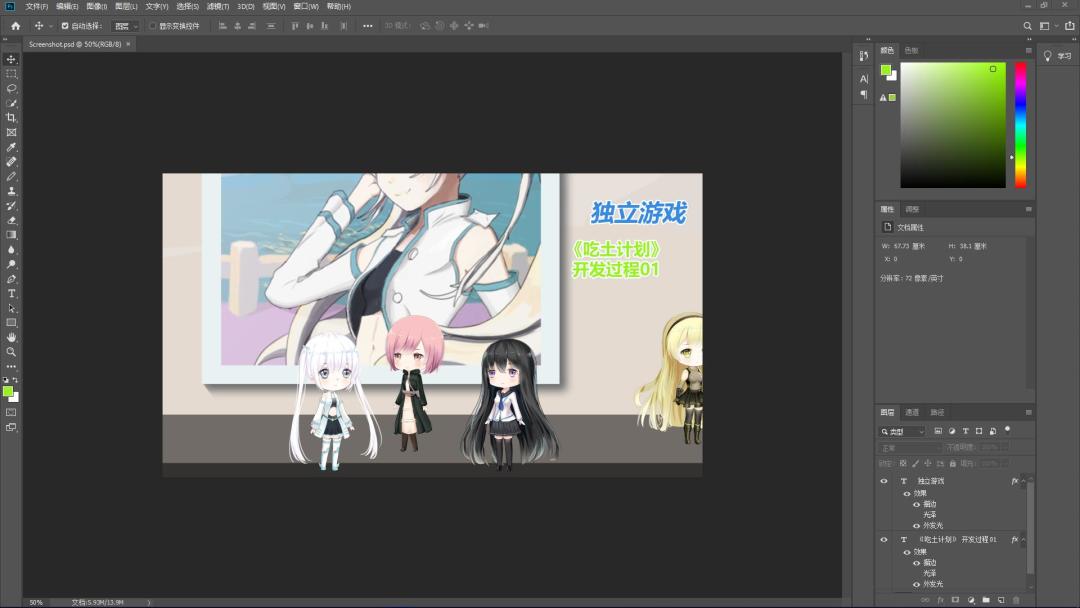Open the 滤镜(T) menu
Screen dimensions: 1080x608
tap(218, 6)
